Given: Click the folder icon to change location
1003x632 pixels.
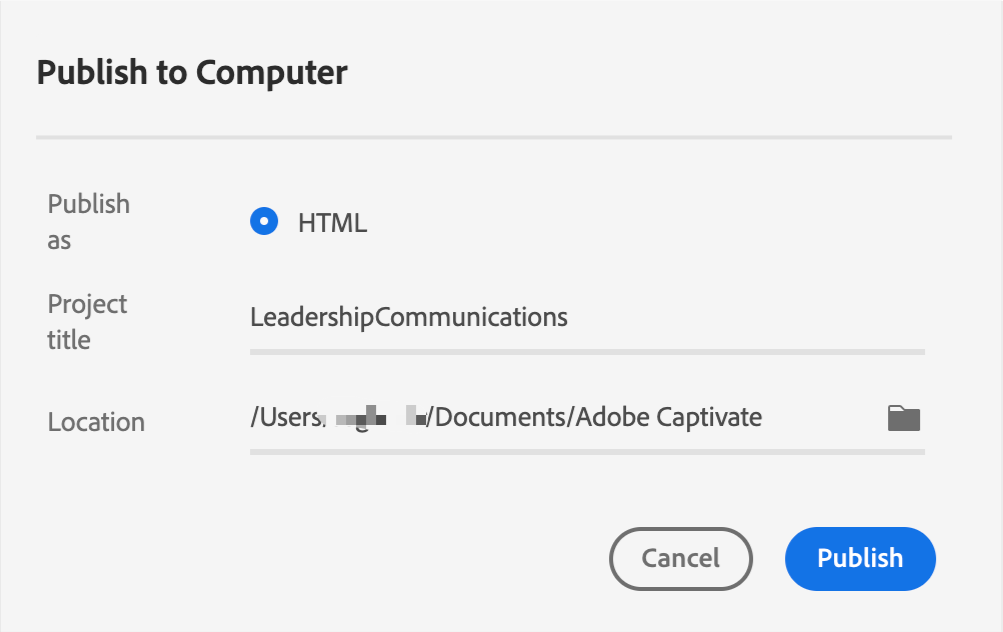Looking at the screenshot, I should 902,417.
